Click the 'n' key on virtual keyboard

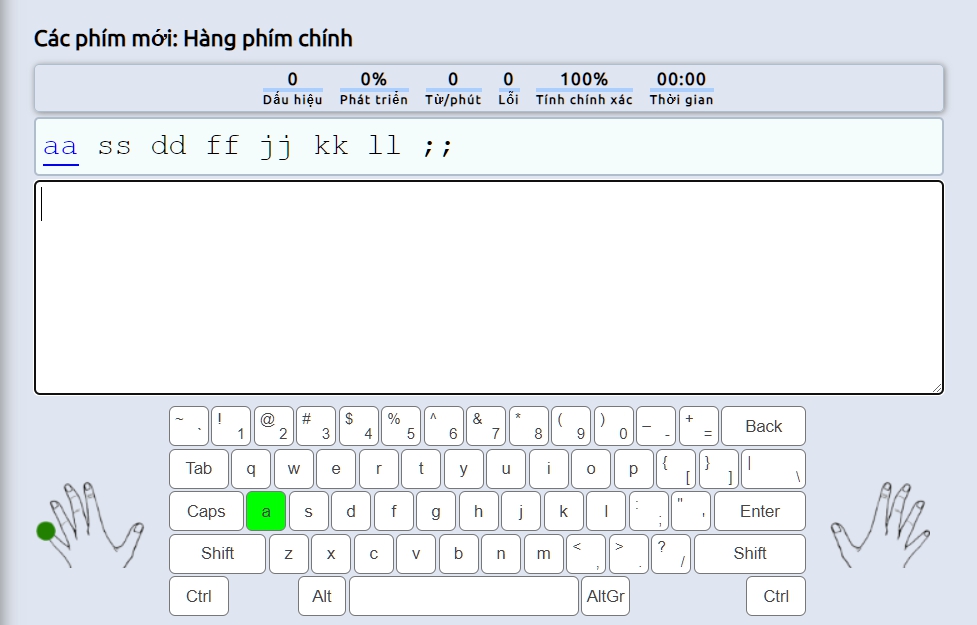(501, 553)
